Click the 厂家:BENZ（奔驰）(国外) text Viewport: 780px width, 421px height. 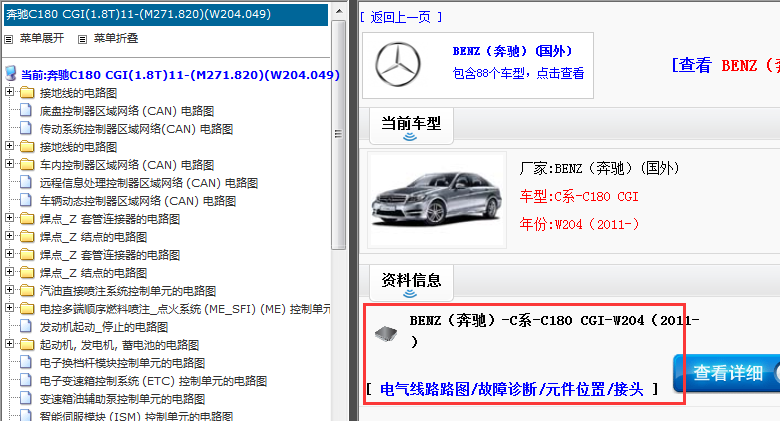click(x=599, y=169)
